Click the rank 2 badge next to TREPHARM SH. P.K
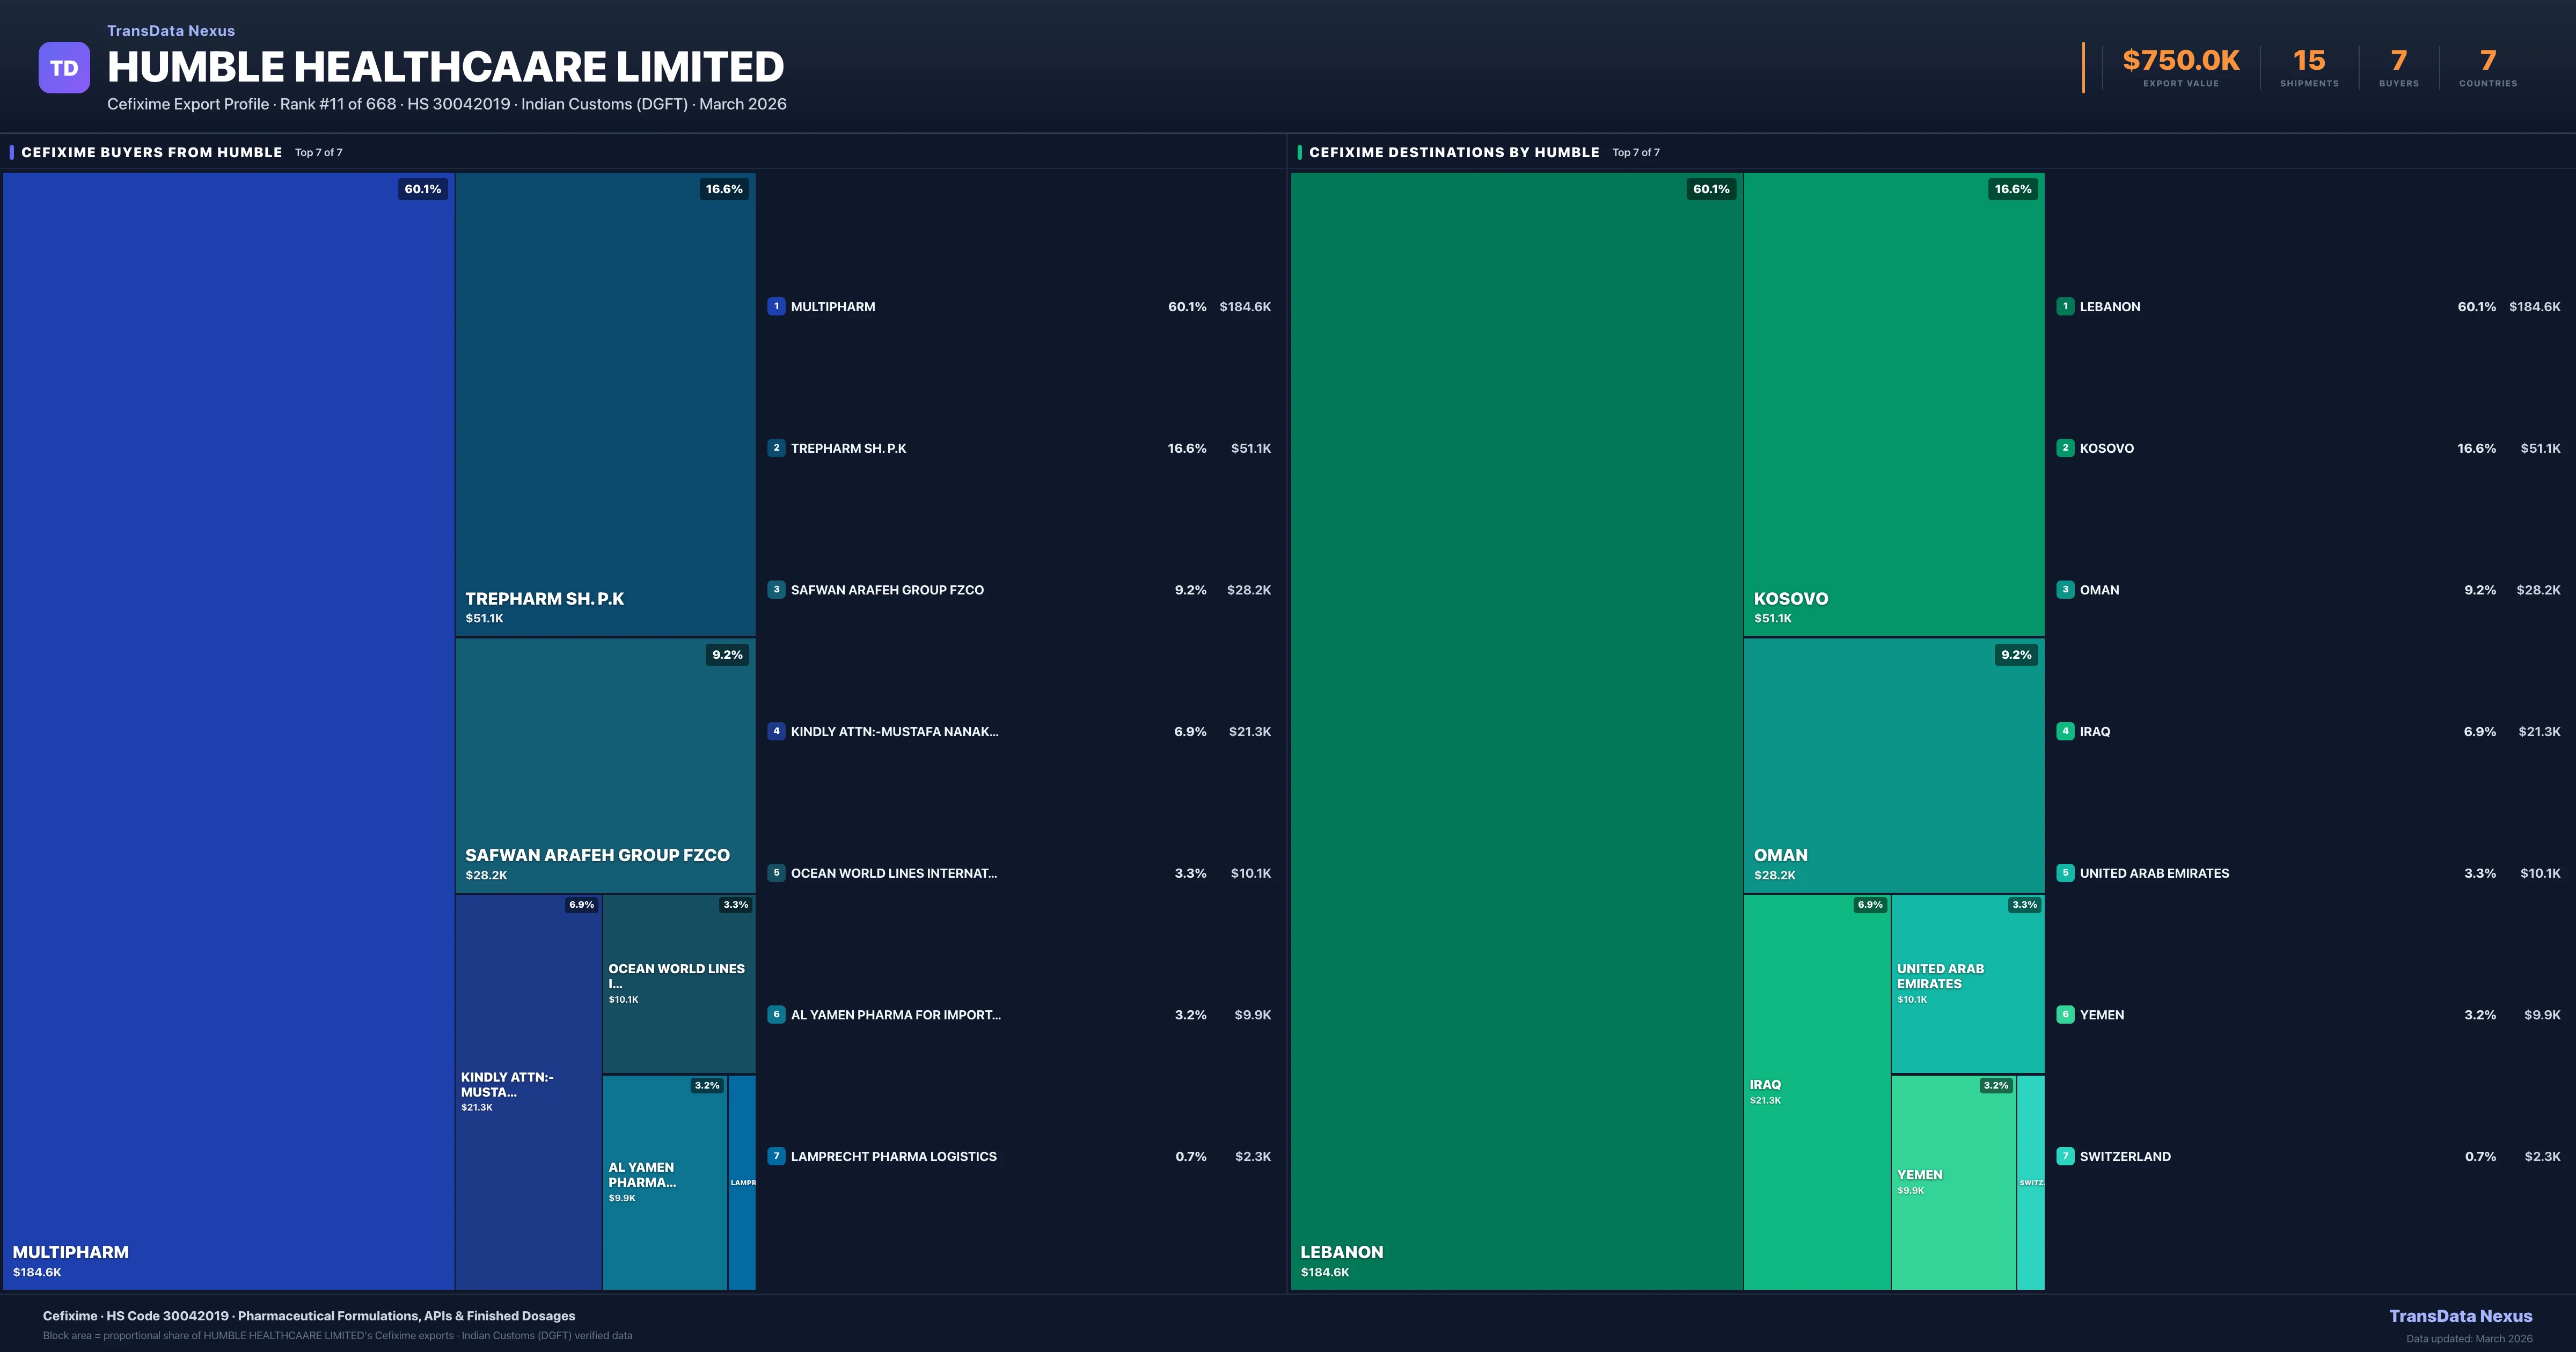The height and width of the screenshot is (1352, 2576). [777, 448]
